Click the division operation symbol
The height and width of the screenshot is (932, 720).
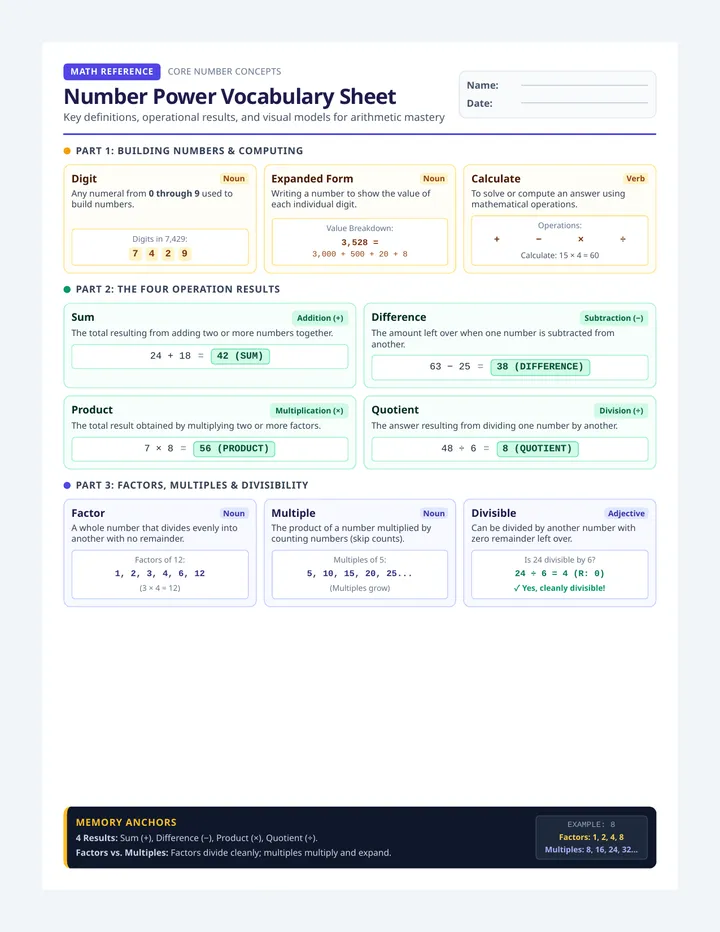click(623, 239)
